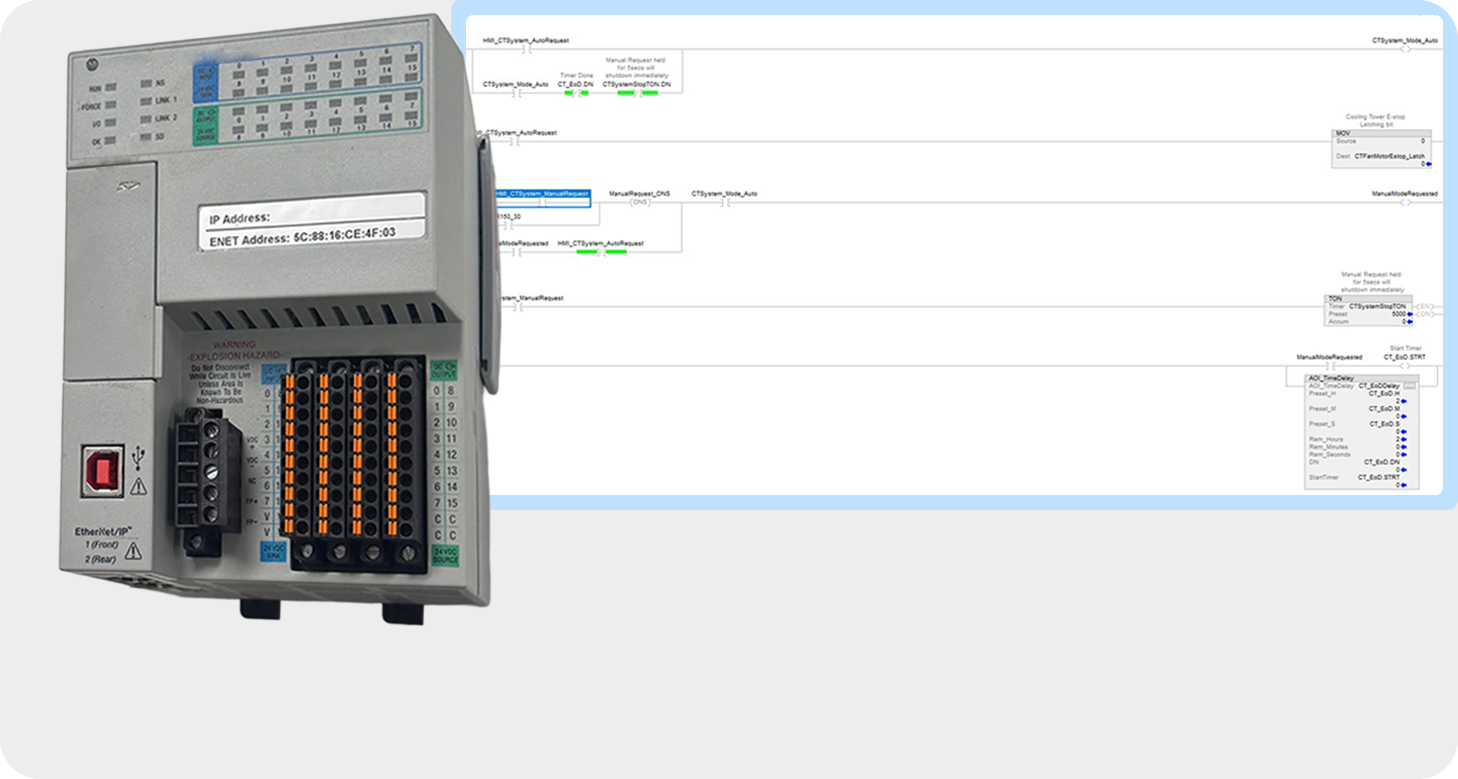
Task: Click the green-highlighted HMI_CTSystem_AutoRequest contact
Action: (601, 251)
